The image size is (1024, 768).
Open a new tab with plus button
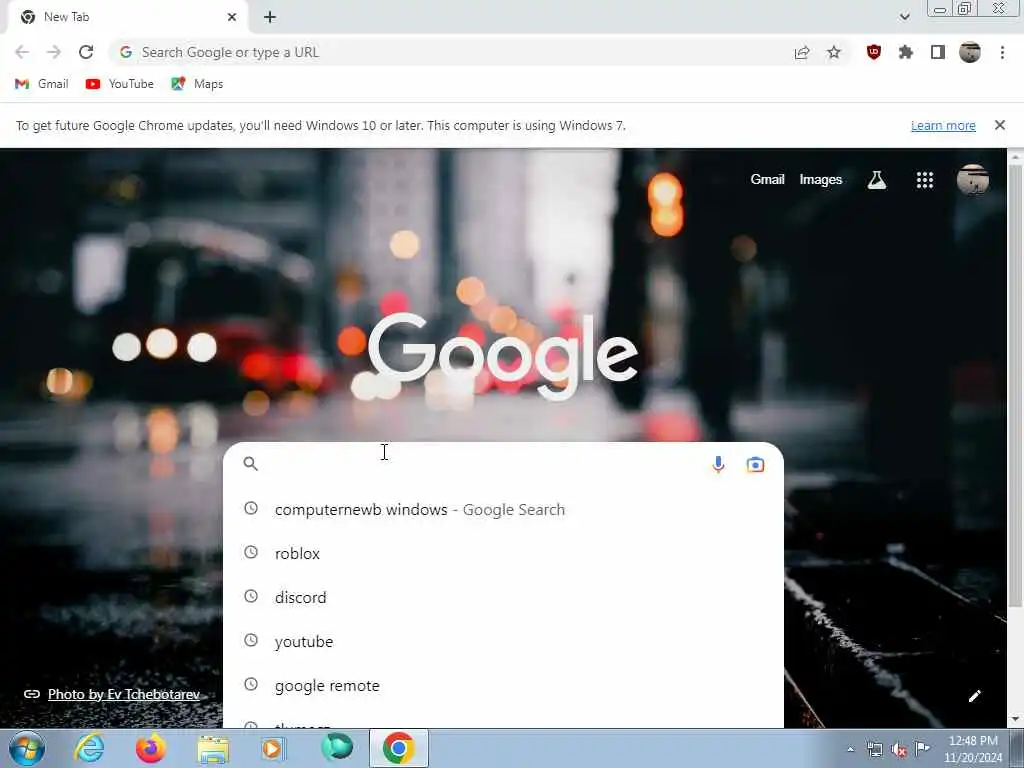(x=270, y=17)
